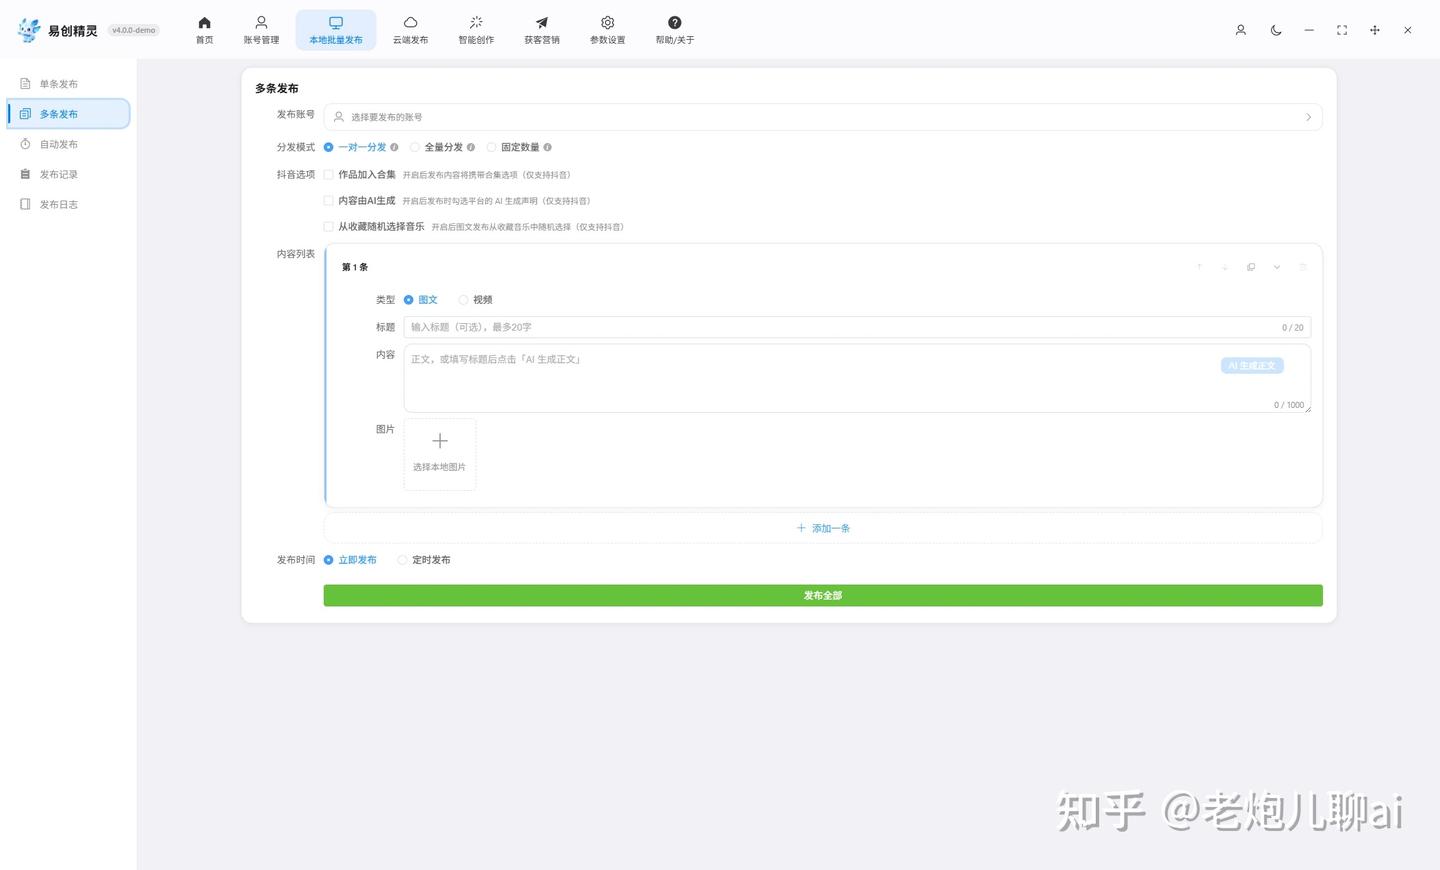The width and height of the screenshot is (1440, 870).
Task: Open 账号管理 account management icon
Action: tap(261, 23)
